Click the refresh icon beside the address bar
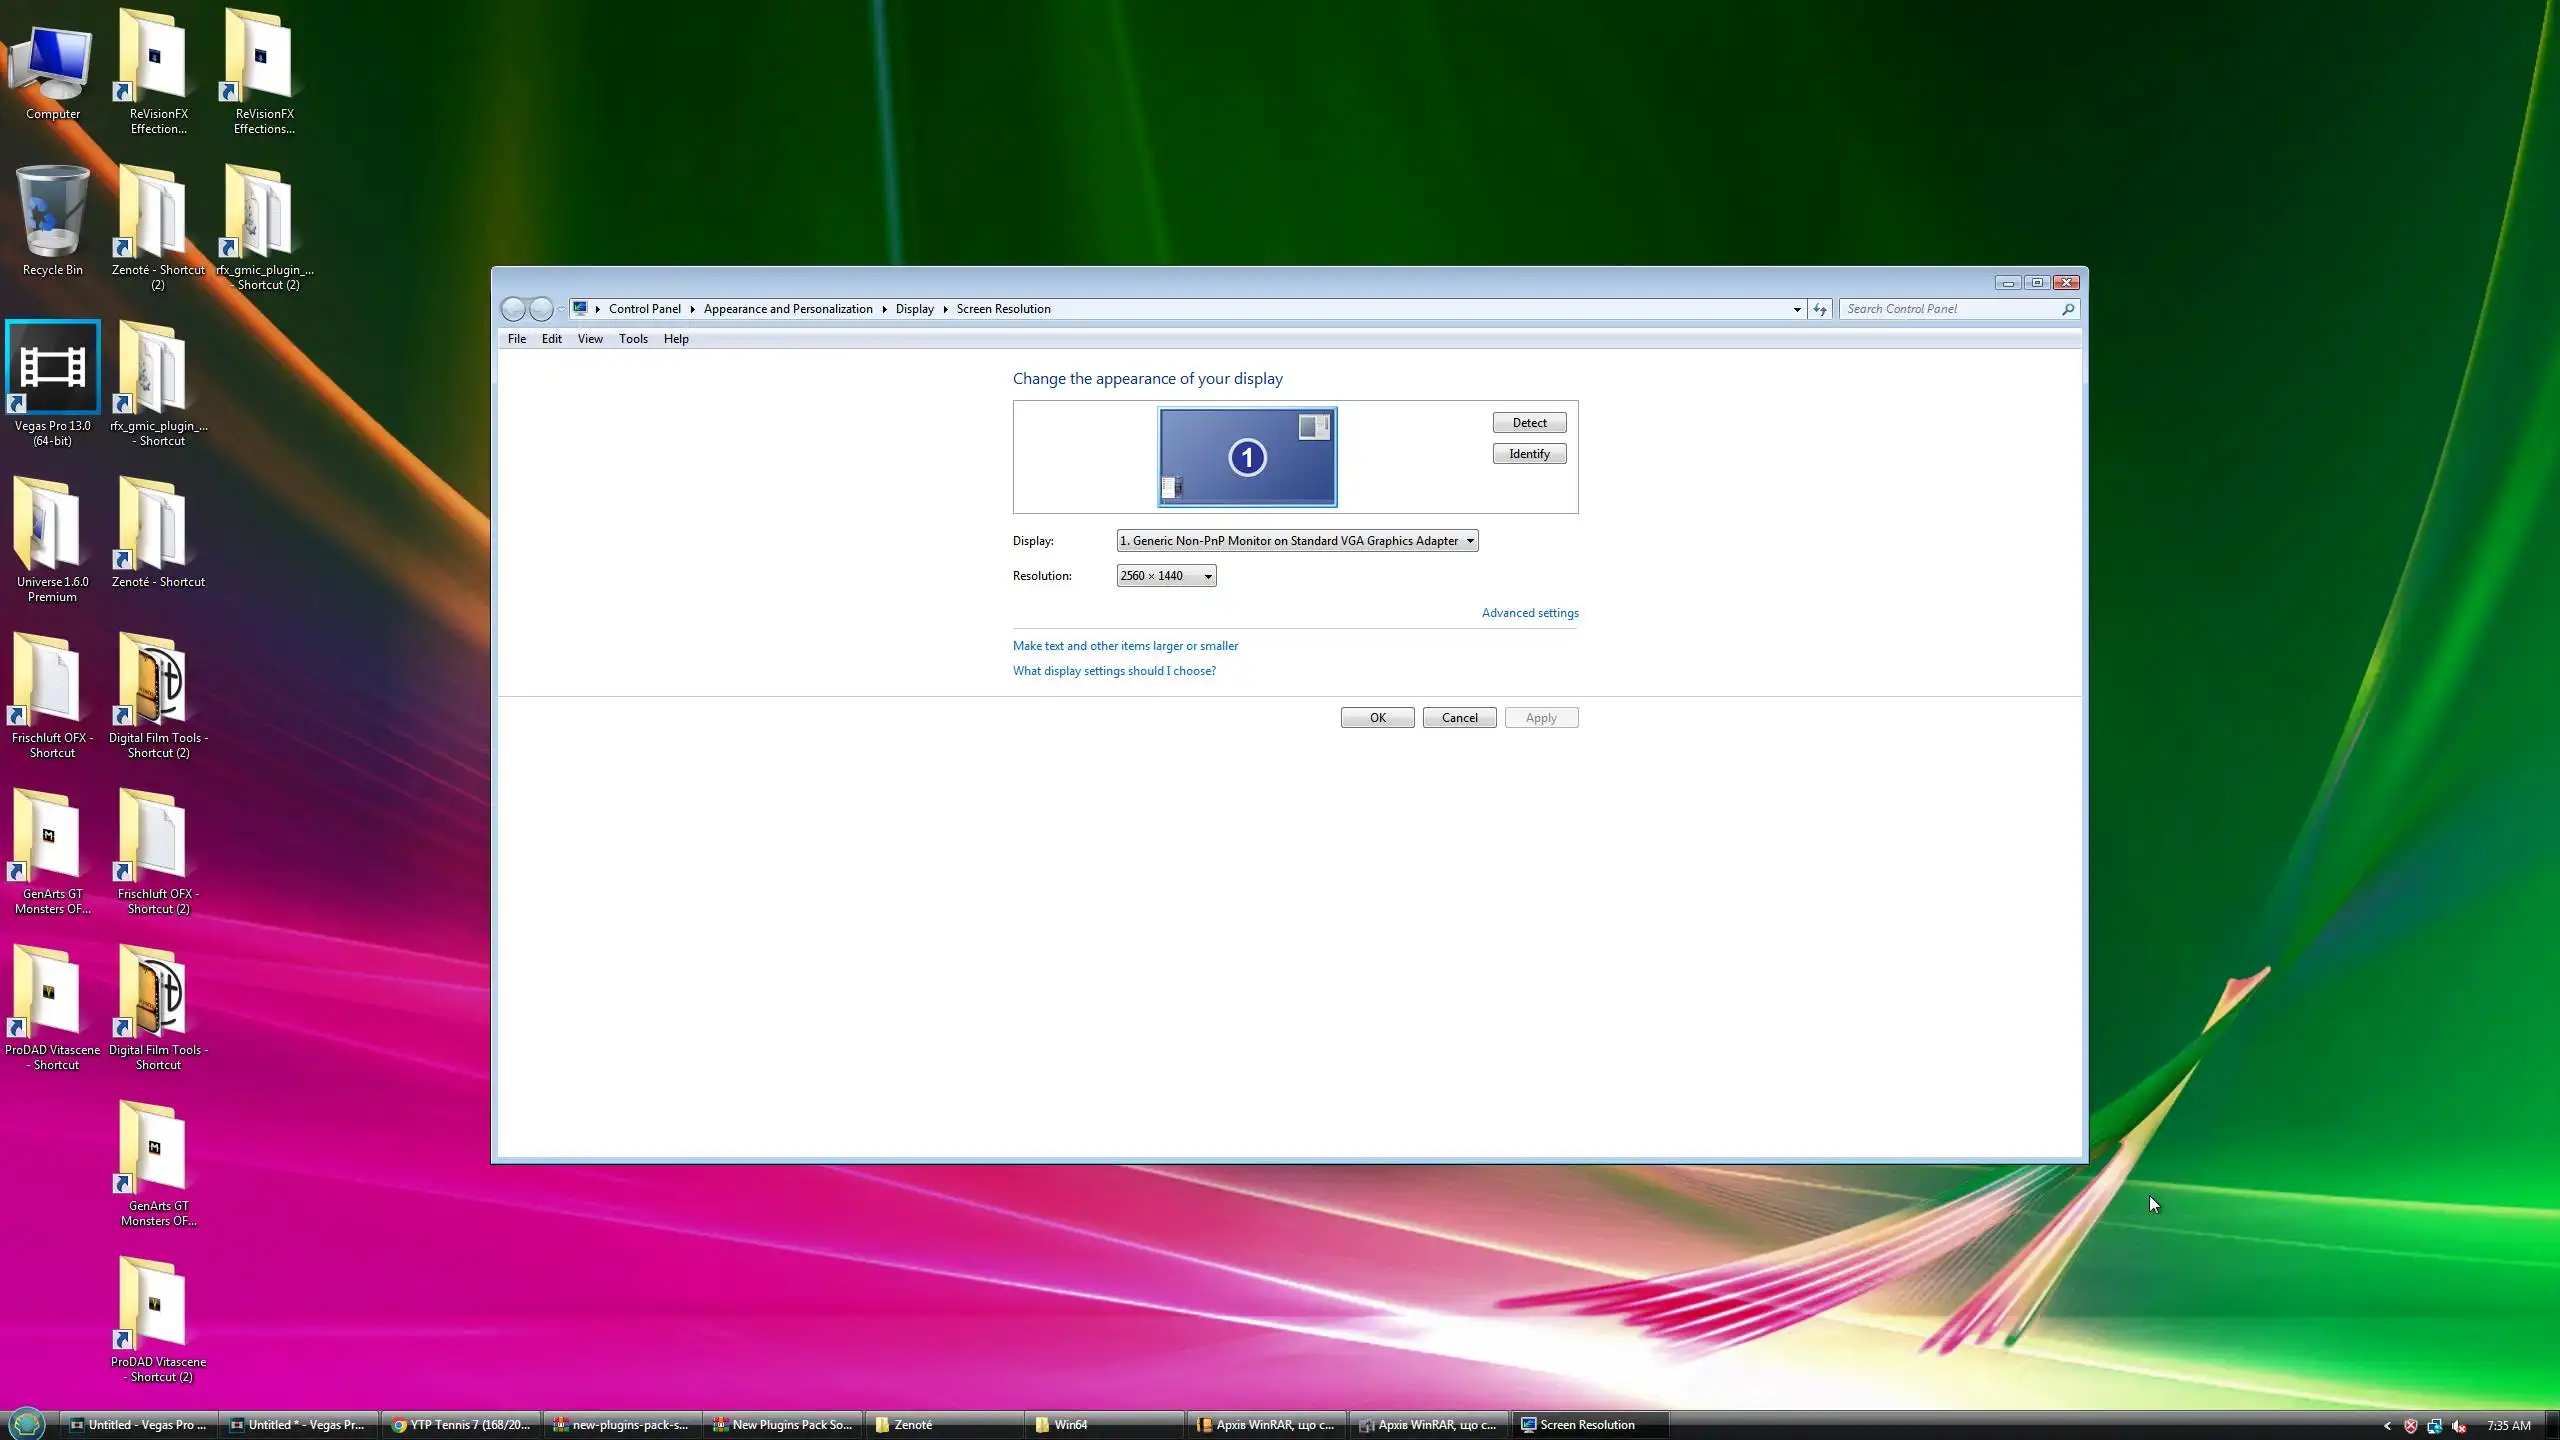The height and width of the screenshot is (1440, 2560). coord(1820,309)
